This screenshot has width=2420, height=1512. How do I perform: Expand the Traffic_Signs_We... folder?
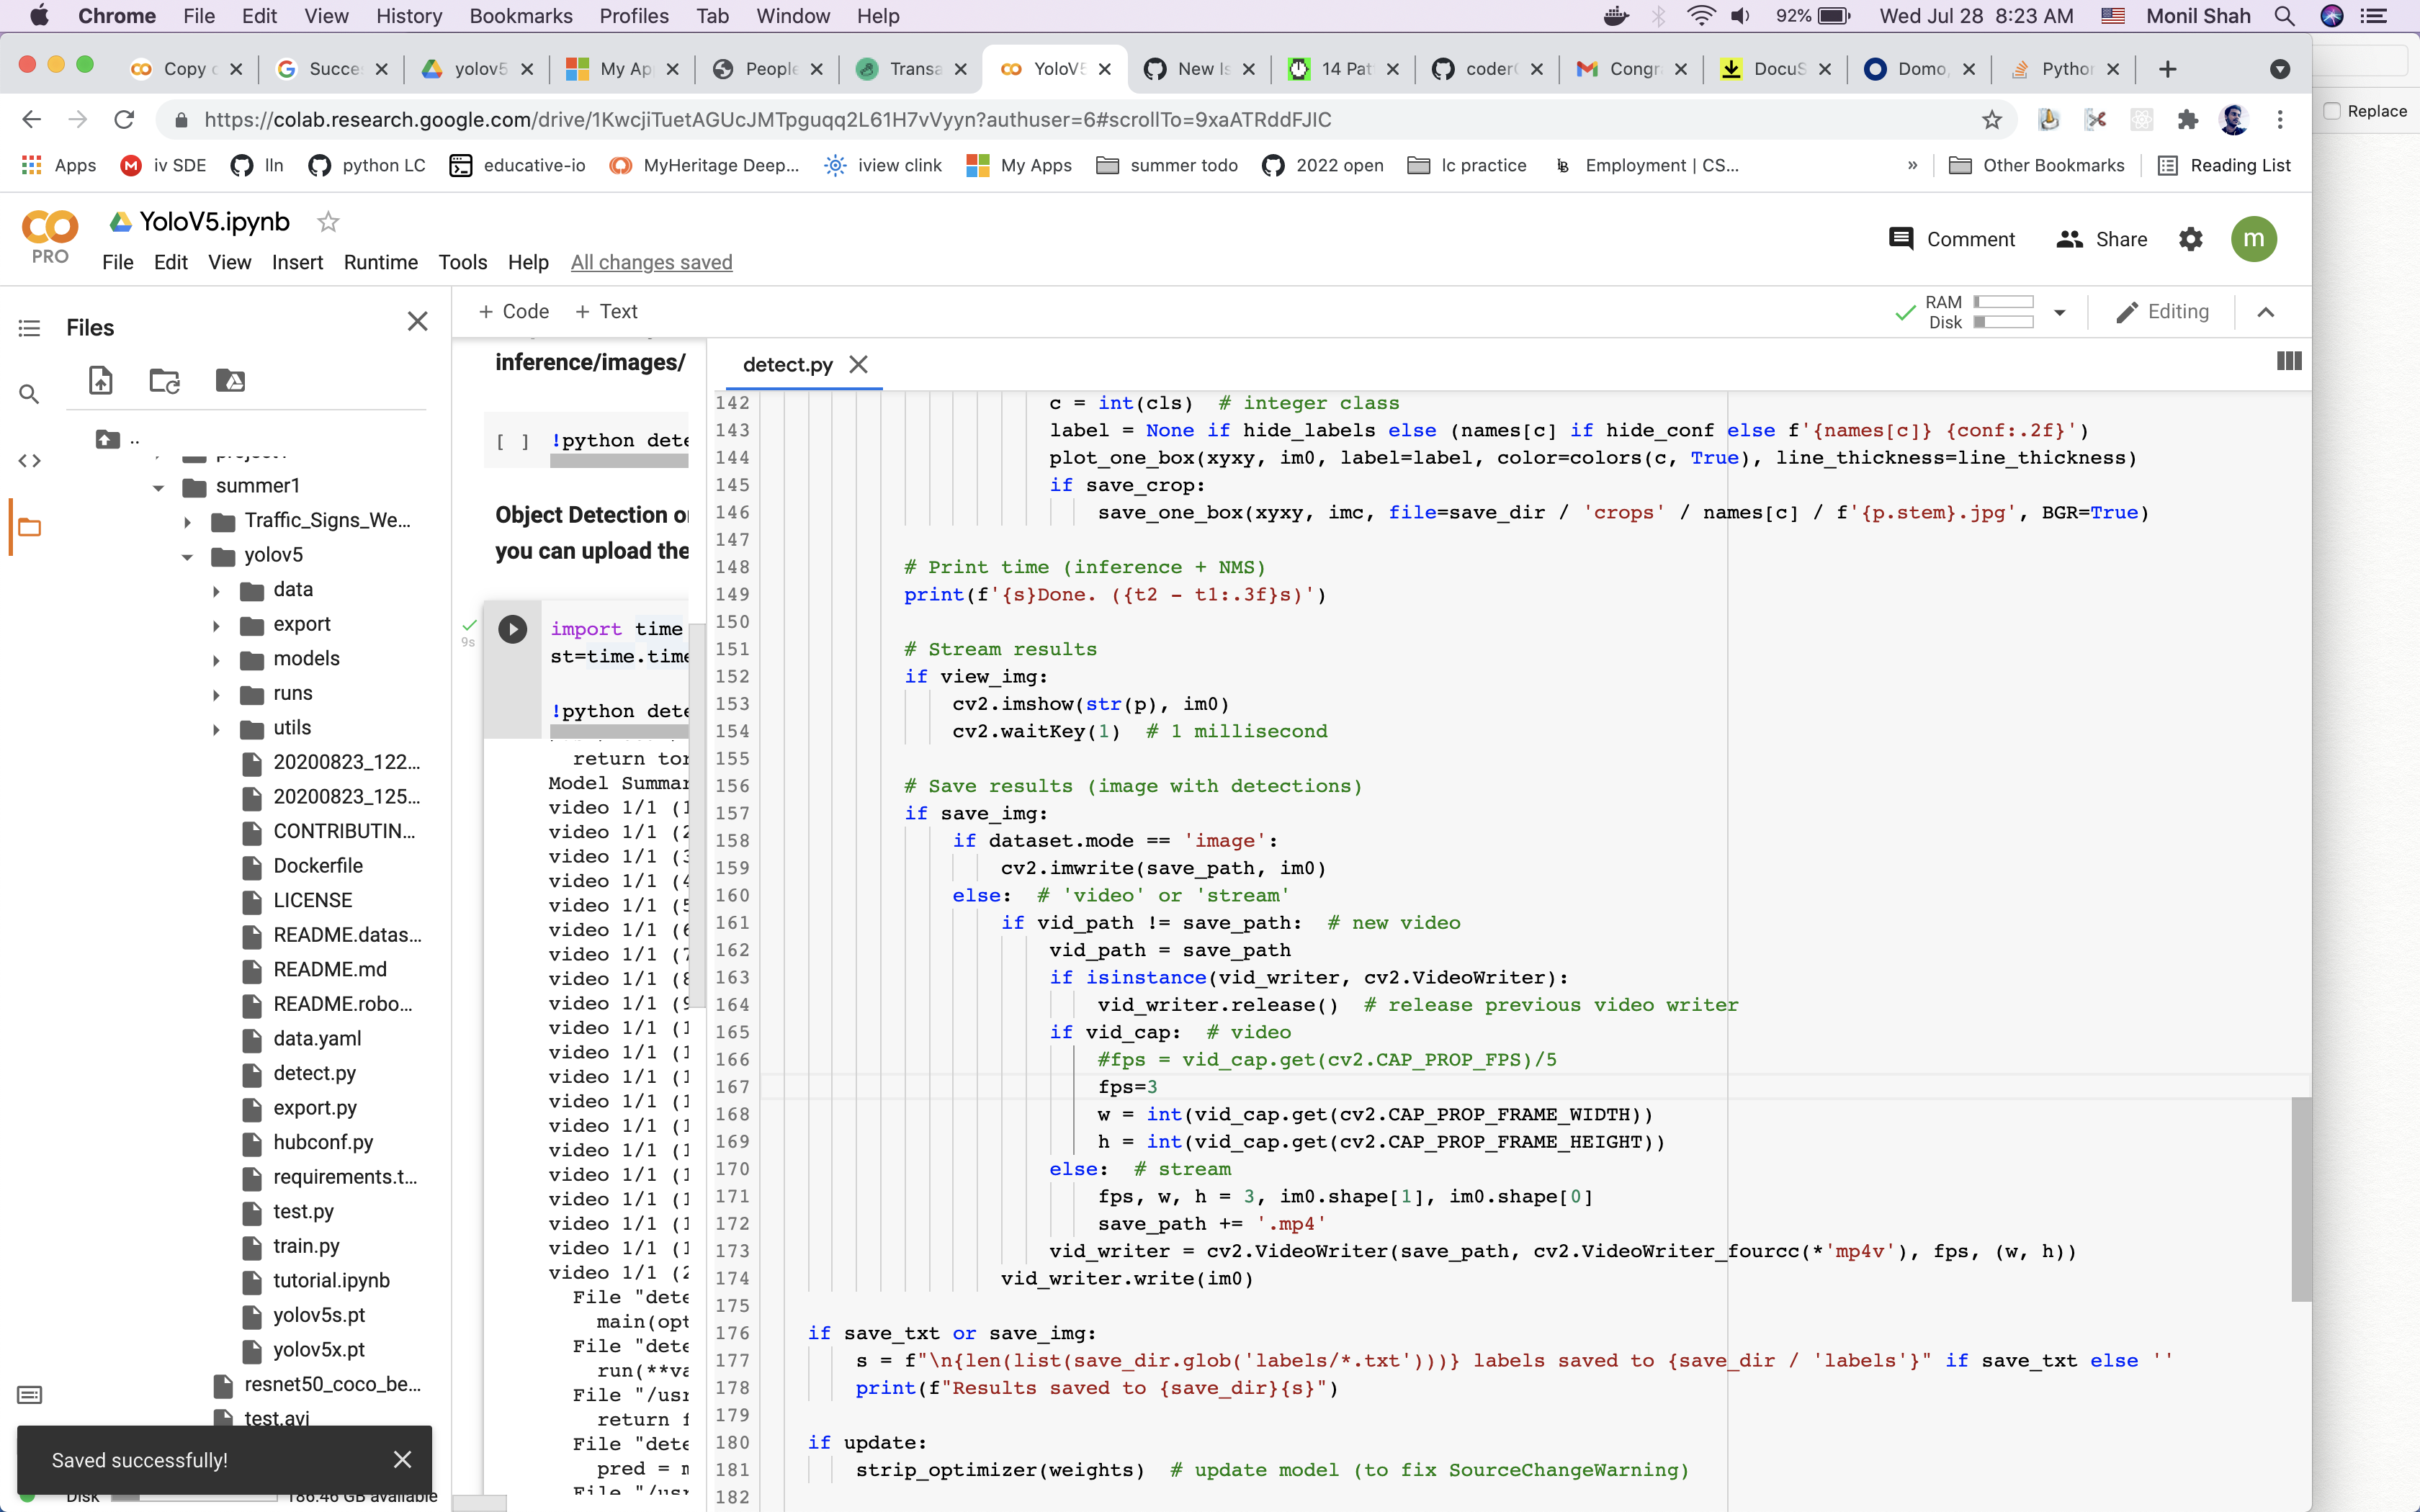click(x=187, y=521)
